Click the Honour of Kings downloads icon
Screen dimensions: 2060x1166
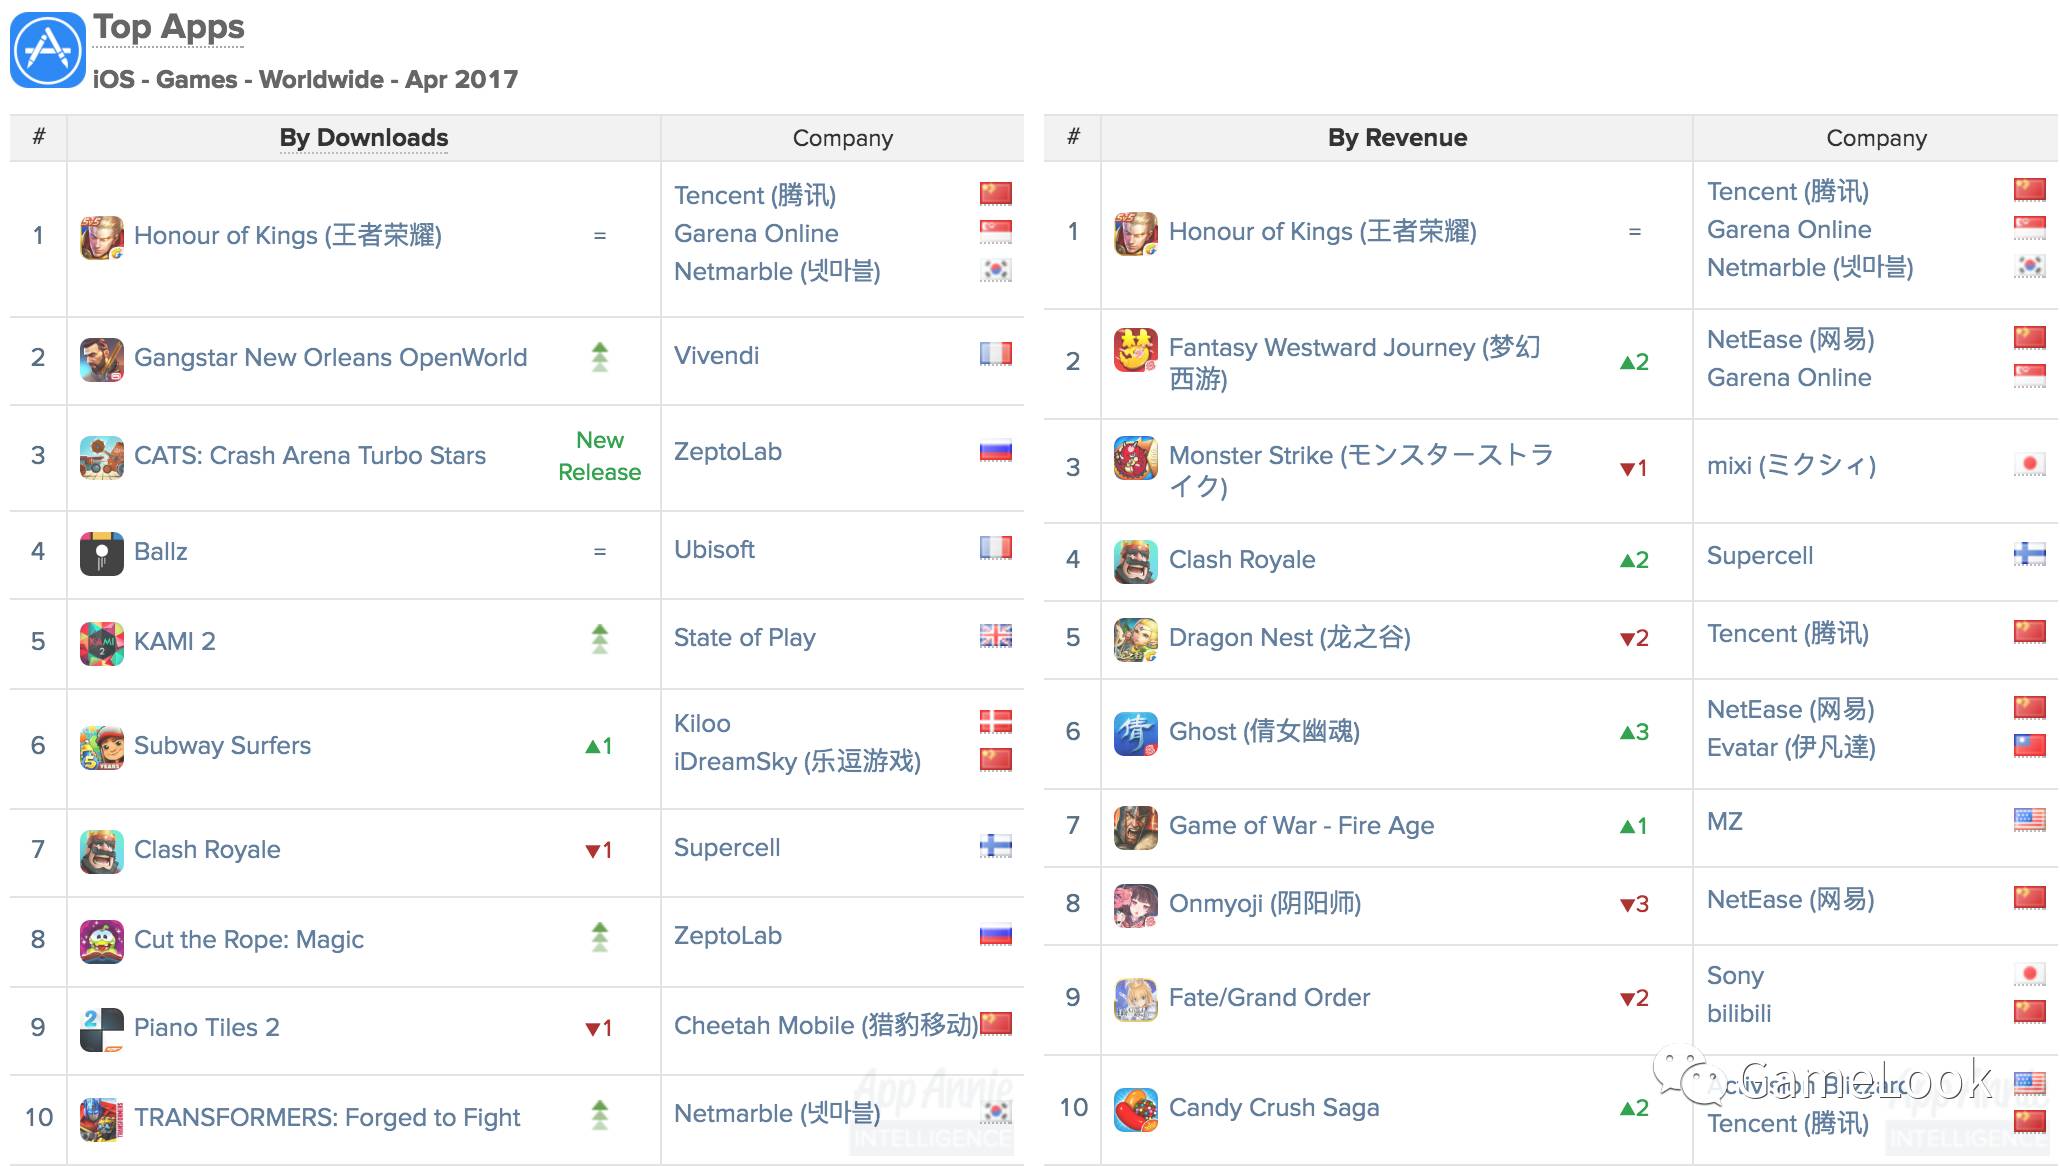point(102,237)
